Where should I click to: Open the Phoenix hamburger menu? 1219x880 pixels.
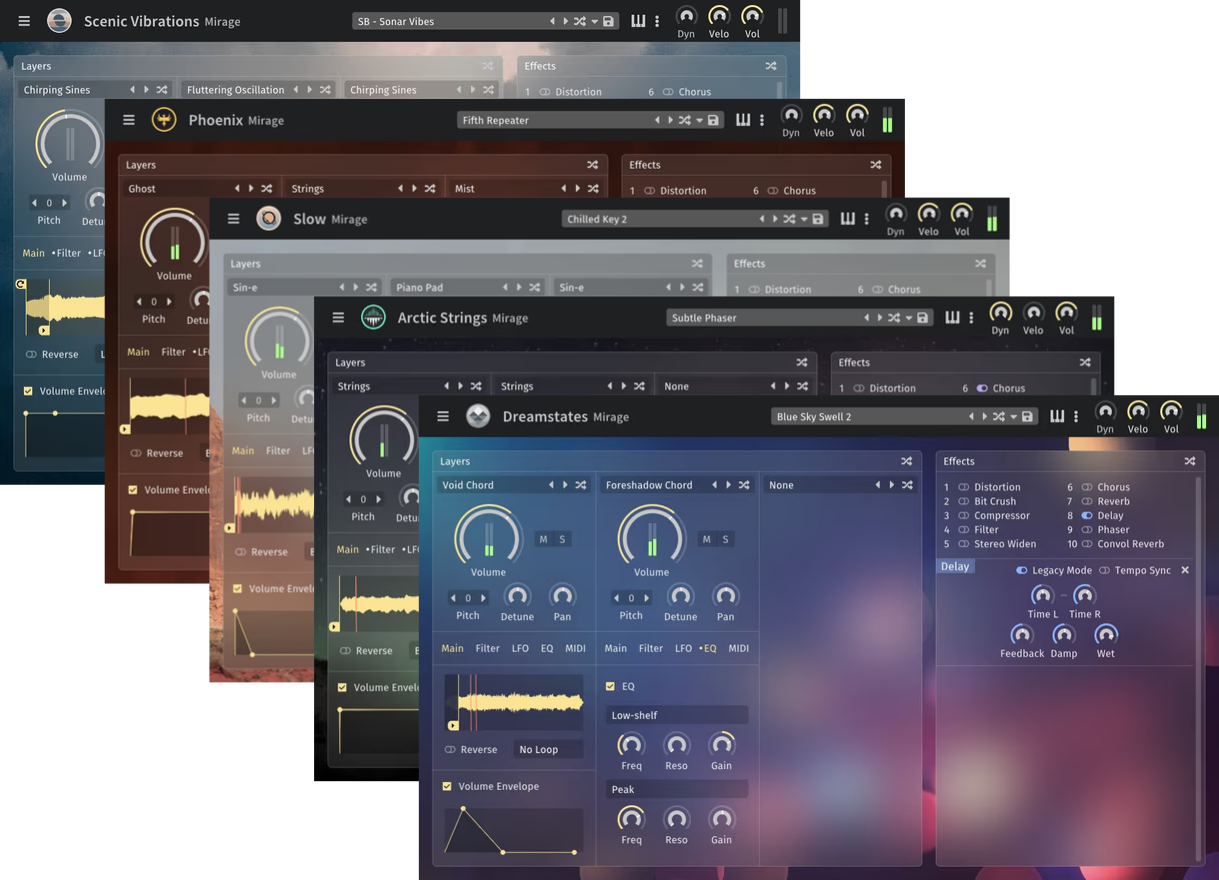(129, 120)
